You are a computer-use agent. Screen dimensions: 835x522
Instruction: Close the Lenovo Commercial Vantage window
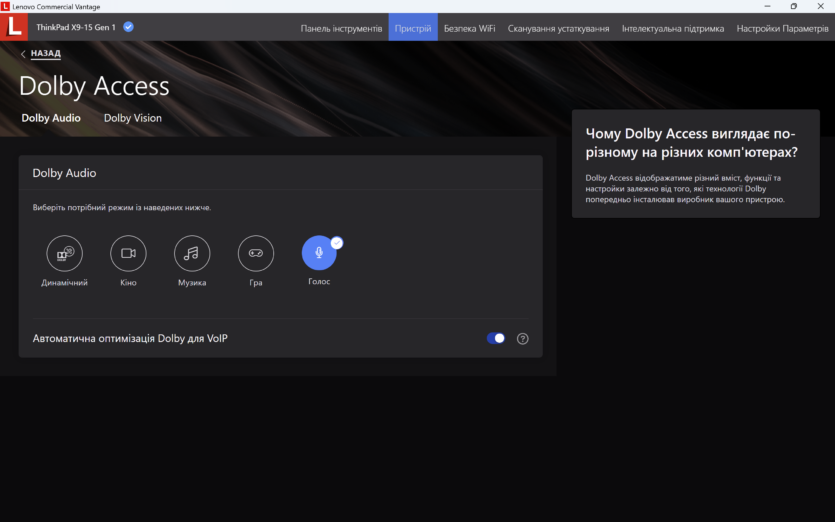[821, 6]
